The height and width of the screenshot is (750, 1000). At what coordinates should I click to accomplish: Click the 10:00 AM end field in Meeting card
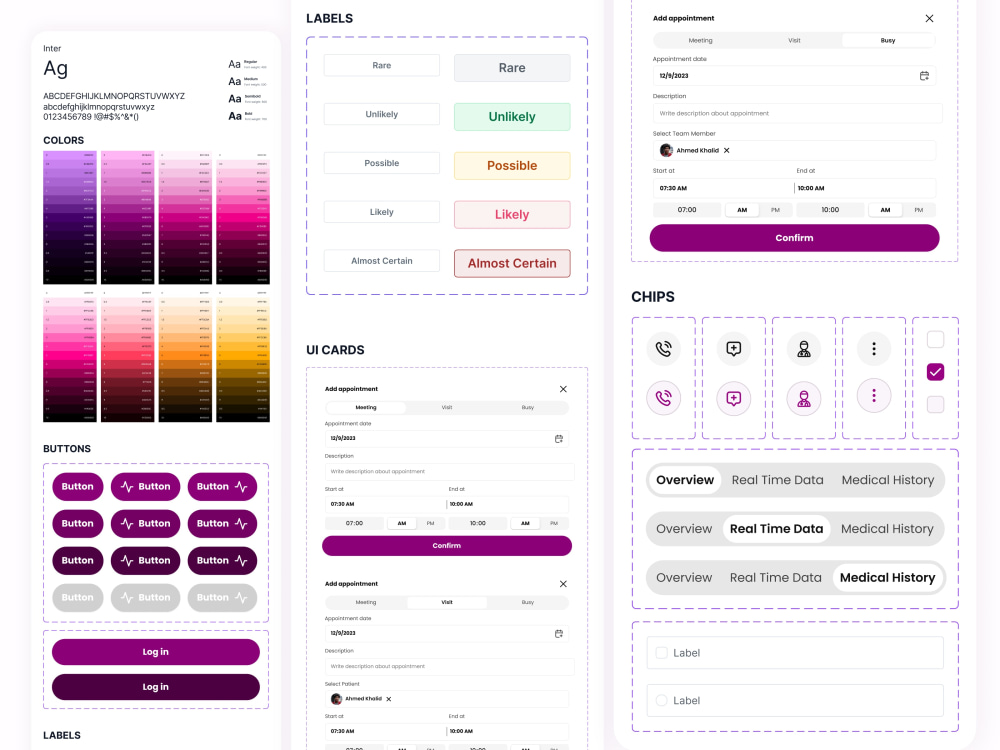[x=507, y=504]
